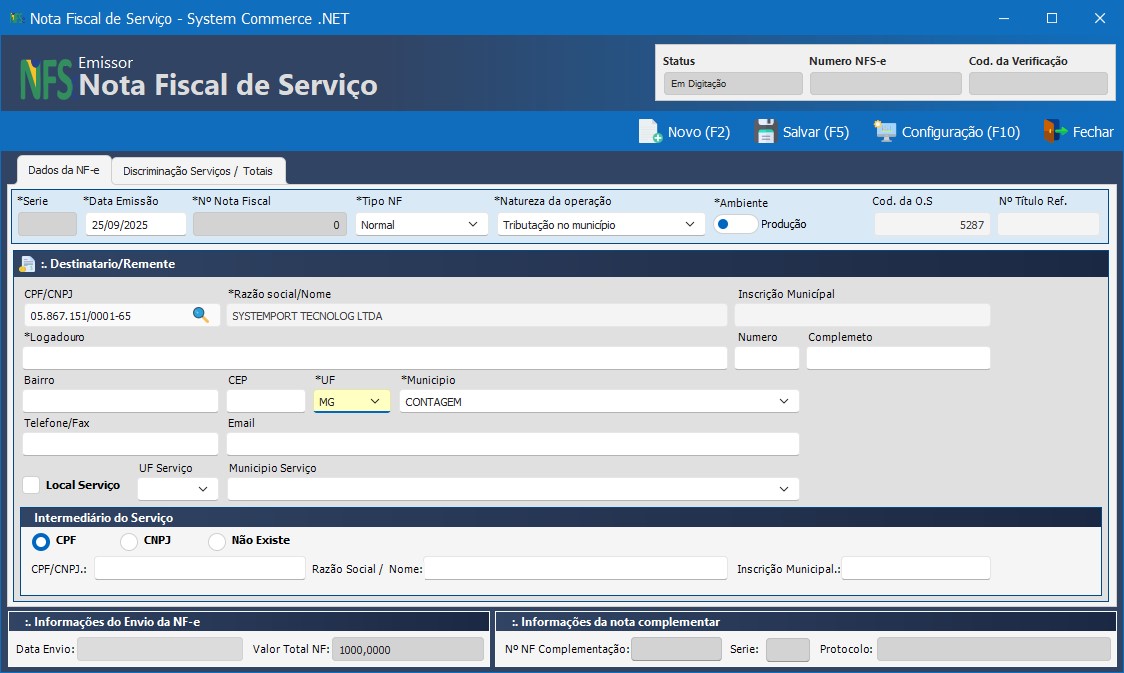Click the Fechar exit icon
The height and width of the screenshot is (673, 1124).
coord(1057,131)
